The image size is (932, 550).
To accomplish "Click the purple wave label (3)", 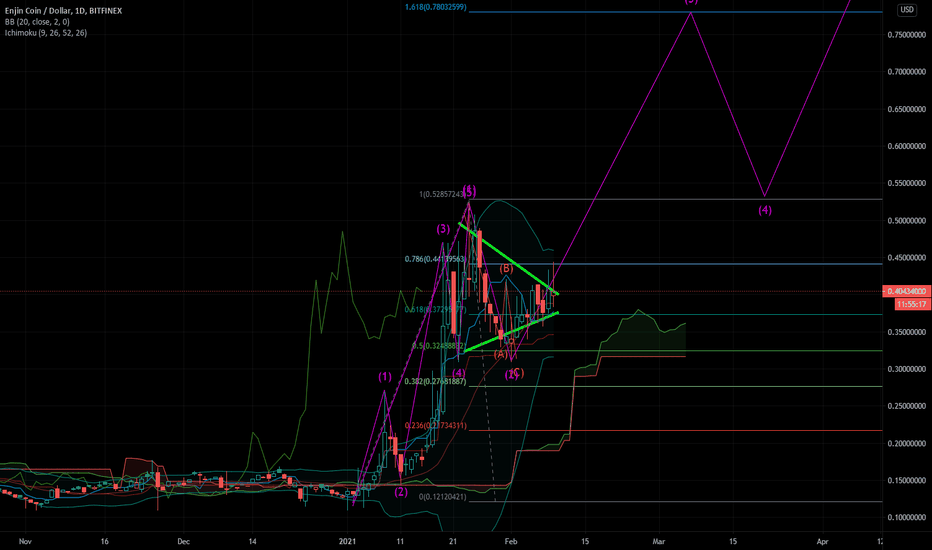I will pyautogui.click(x=443, y=228).
